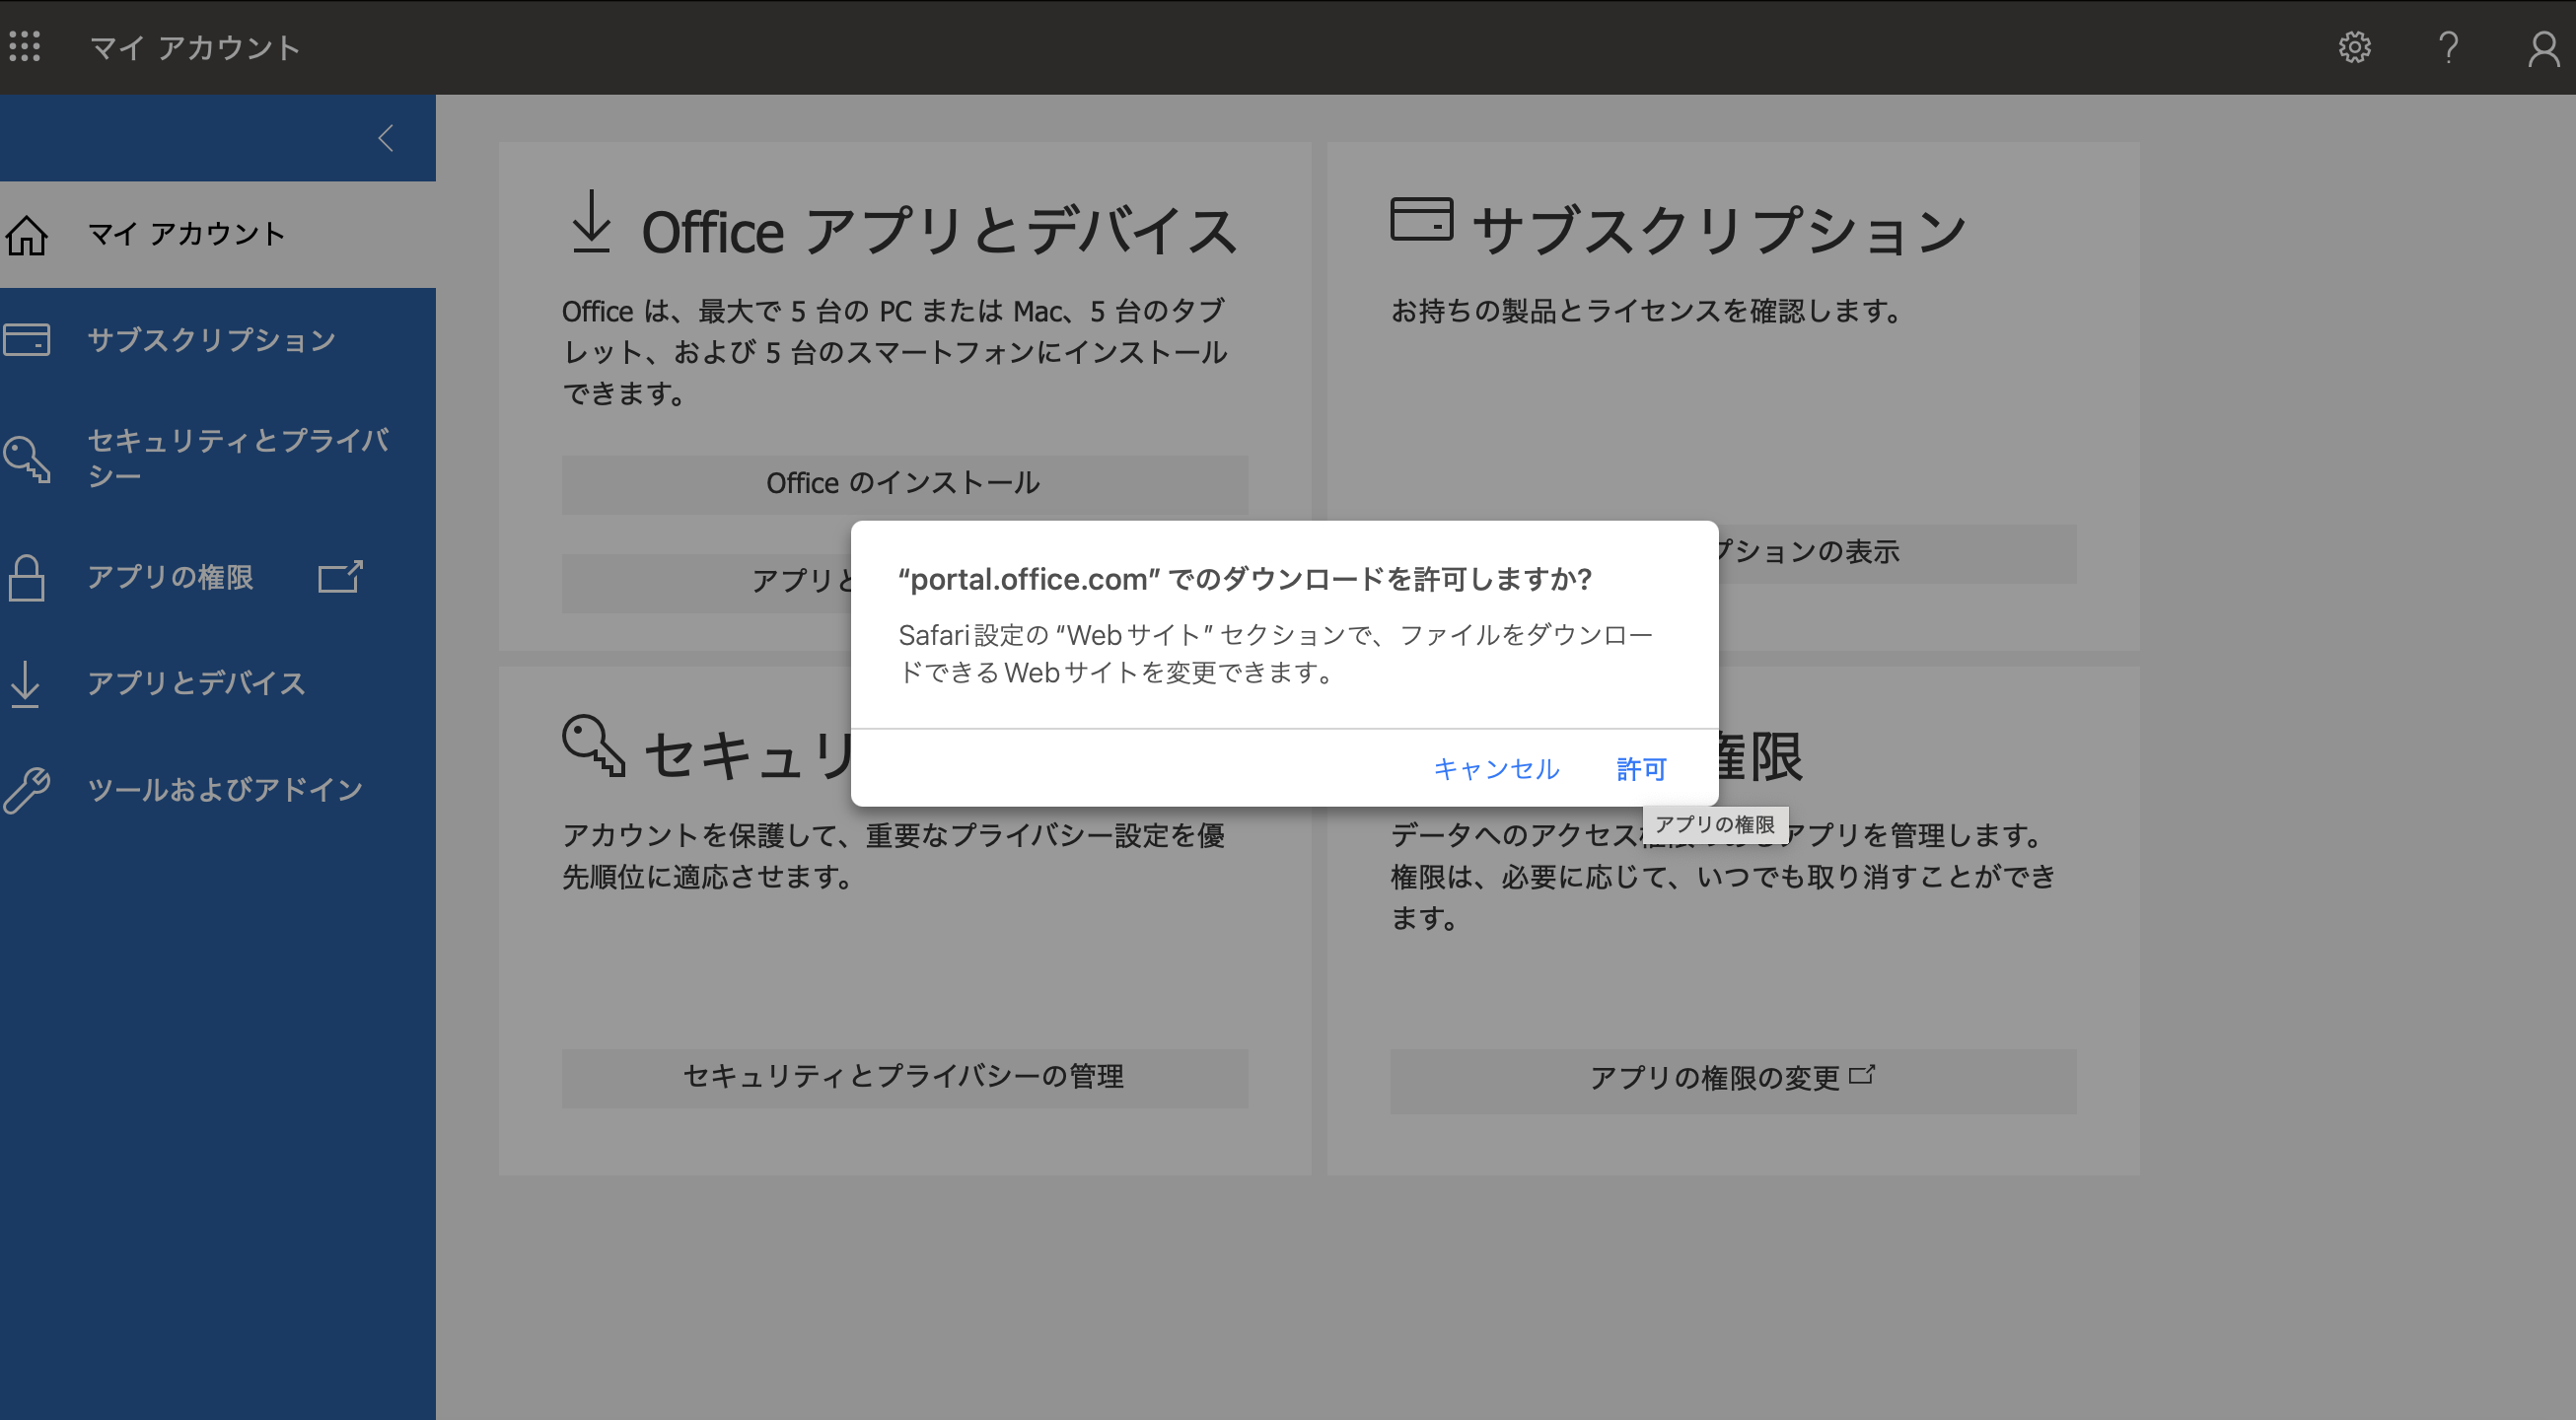
Task: Collapse the sidebar with the chevron arrow
Action: pyautogui.click(x=386, y=138)
